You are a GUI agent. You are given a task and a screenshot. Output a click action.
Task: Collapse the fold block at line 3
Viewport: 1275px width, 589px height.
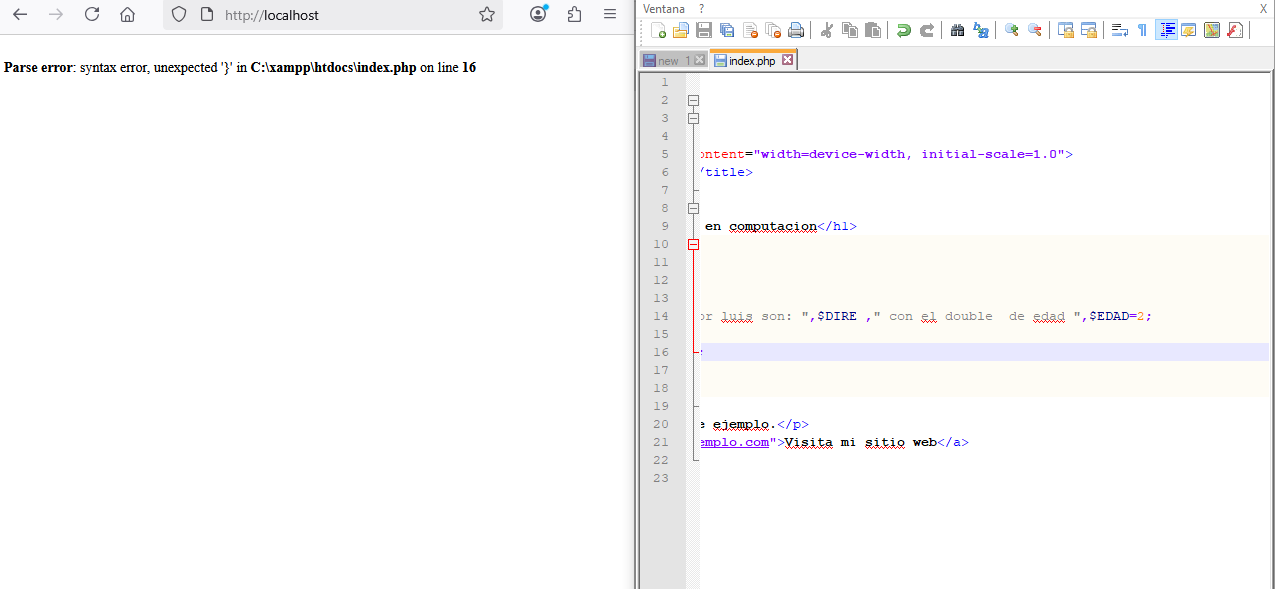click(x=693, y=118)
